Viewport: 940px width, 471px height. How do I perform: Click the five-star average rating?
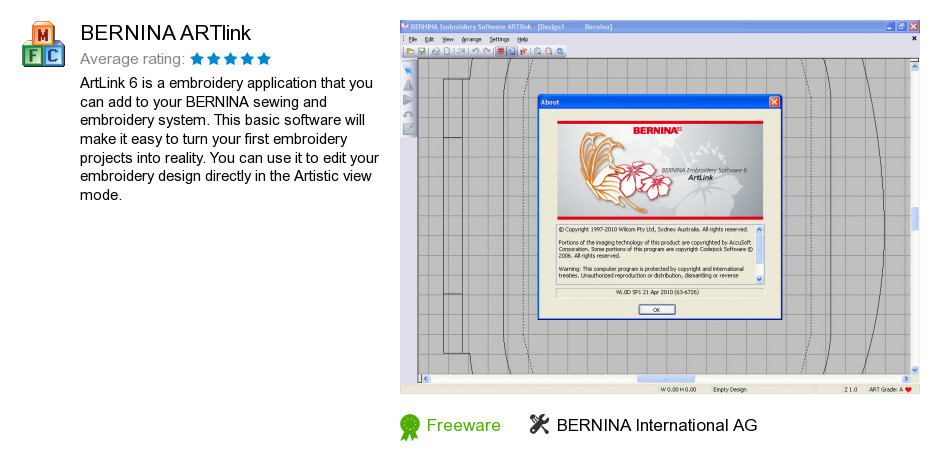231,59
